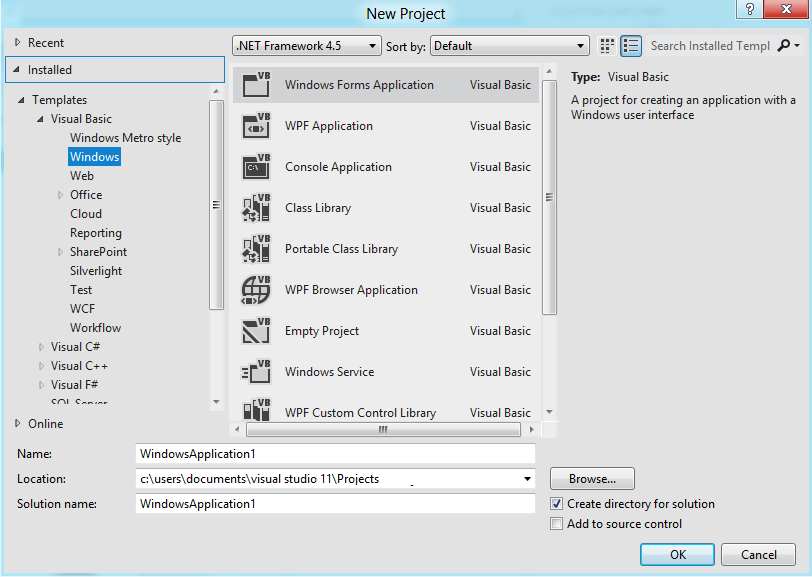Click the Class Library template icon
The width and height of the screenshot is (812, 577).
[x=256, y=208]
